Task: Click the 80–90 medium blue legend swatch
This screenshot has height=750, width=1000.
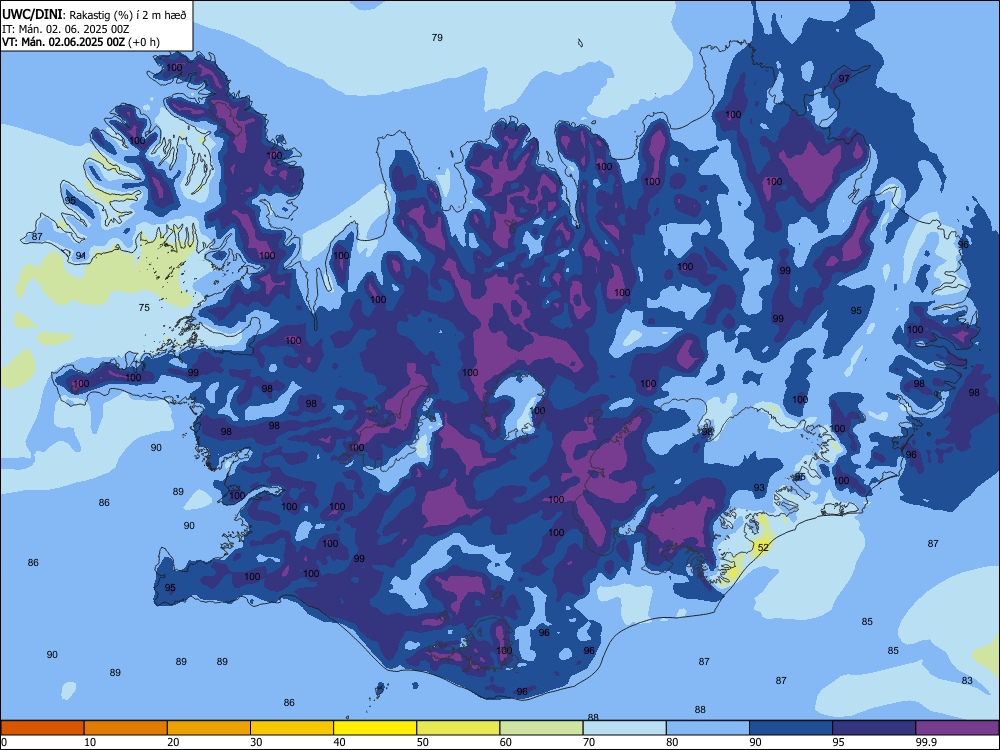Action: tap(707, 728)
